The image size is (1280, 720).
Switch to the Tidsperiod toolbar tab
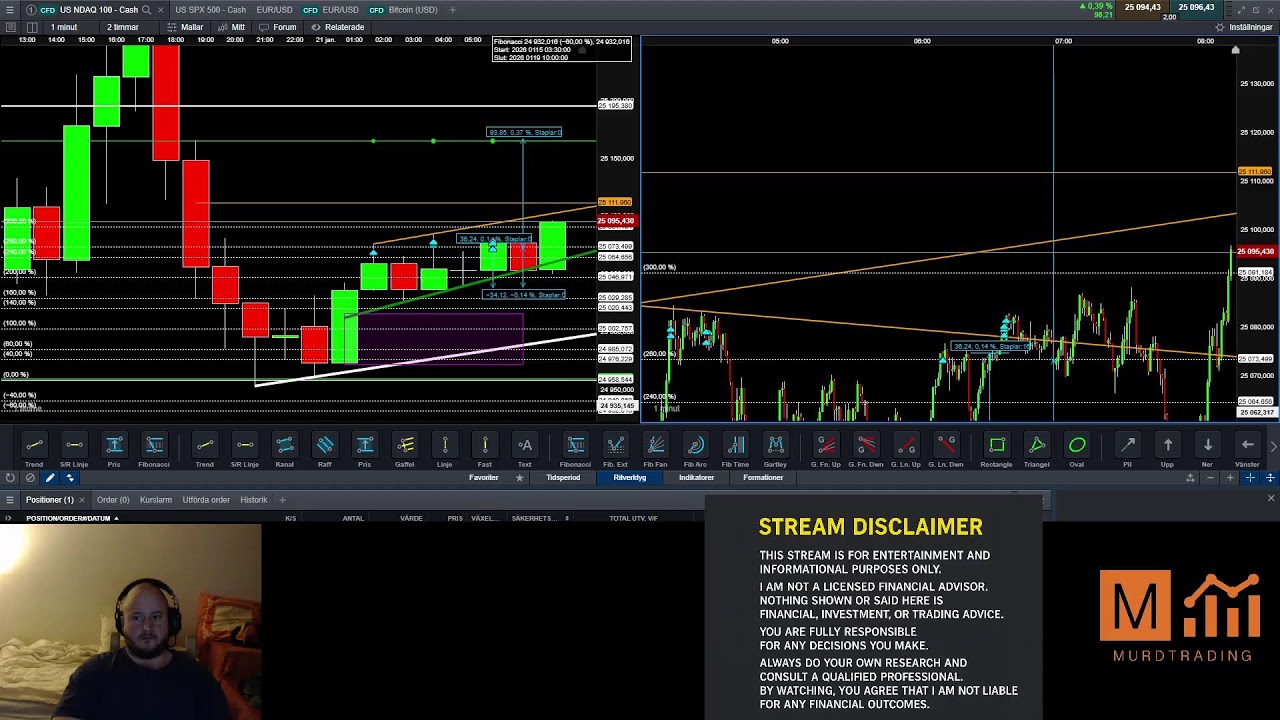click(563, 478)
